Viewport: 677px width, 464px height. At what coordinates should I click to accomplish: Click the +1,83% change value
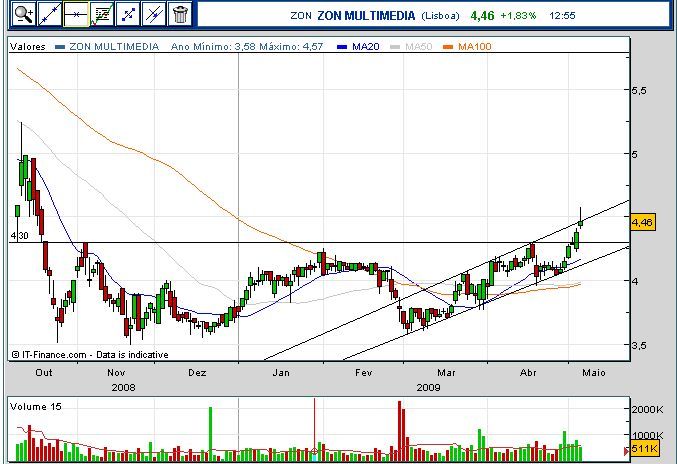pos(518,16)
